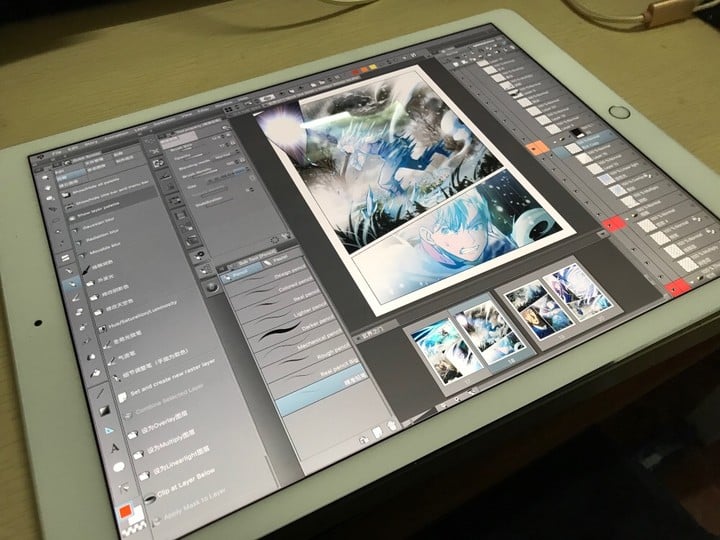Select the transparent color checker swatch
Viewport: 720px width, 540px height.
(136, 529)
